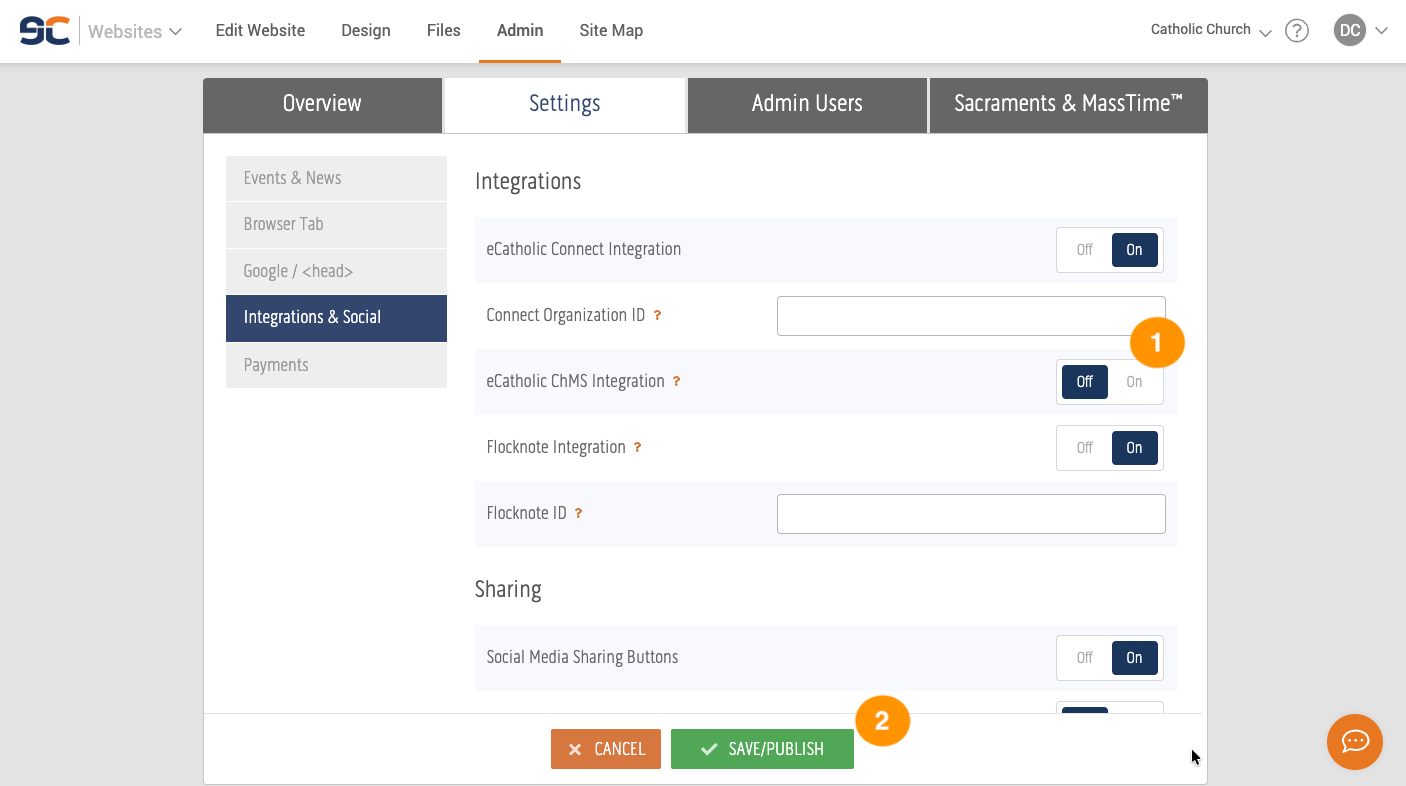Open the orange chat bubble widget
Screen dimensions: 1406x786
(1355, 742)
